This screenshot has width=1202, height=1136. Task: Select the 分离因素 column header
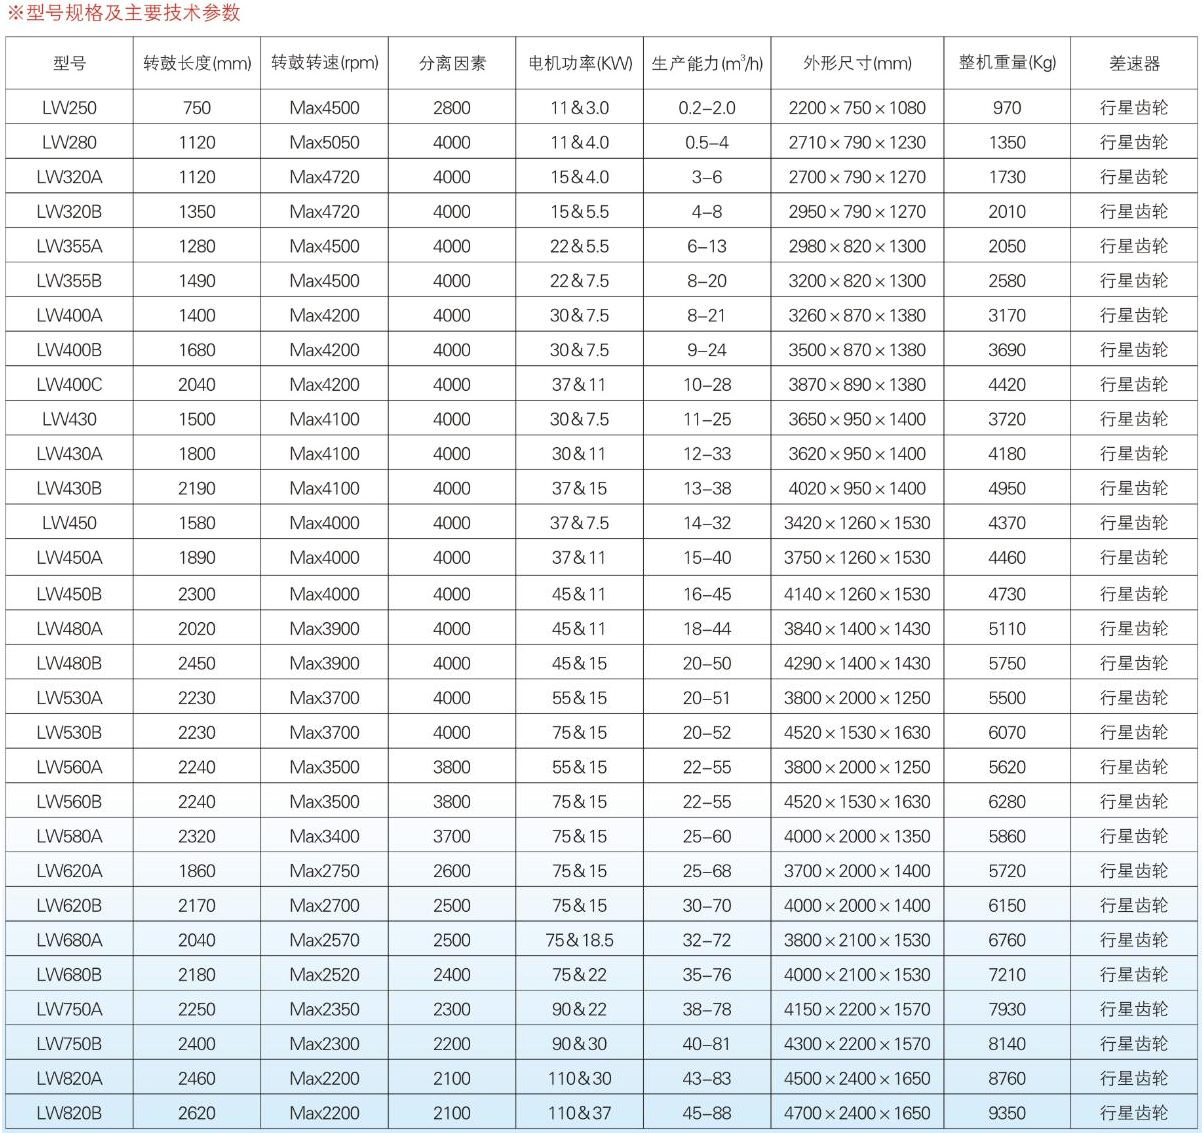[x=452, y=63]
